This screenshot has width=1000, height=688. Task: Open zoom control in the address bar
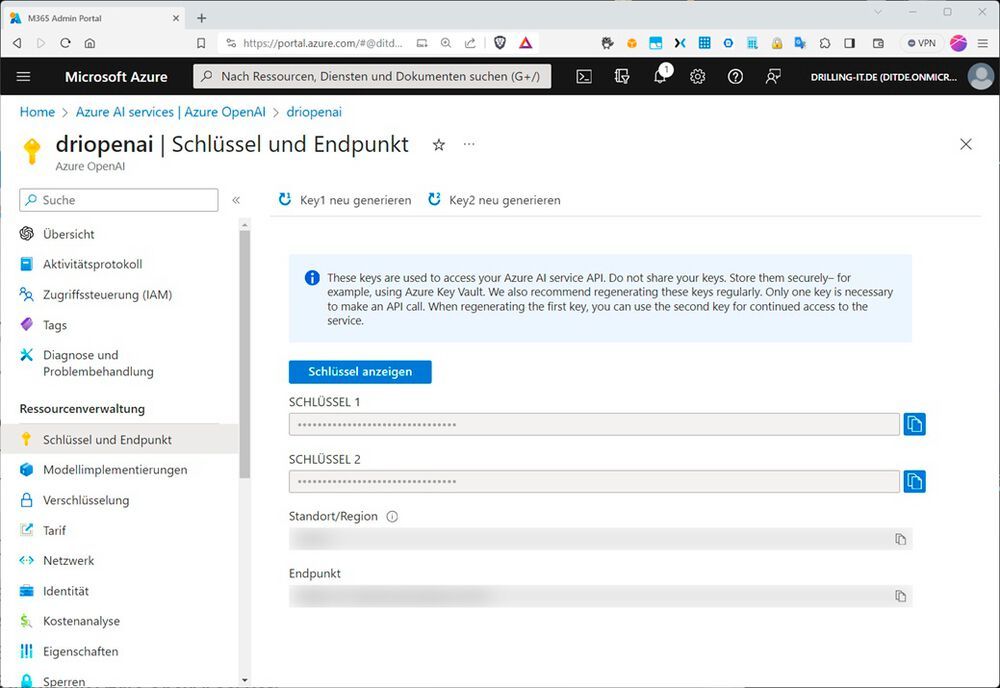pos(446,43)
